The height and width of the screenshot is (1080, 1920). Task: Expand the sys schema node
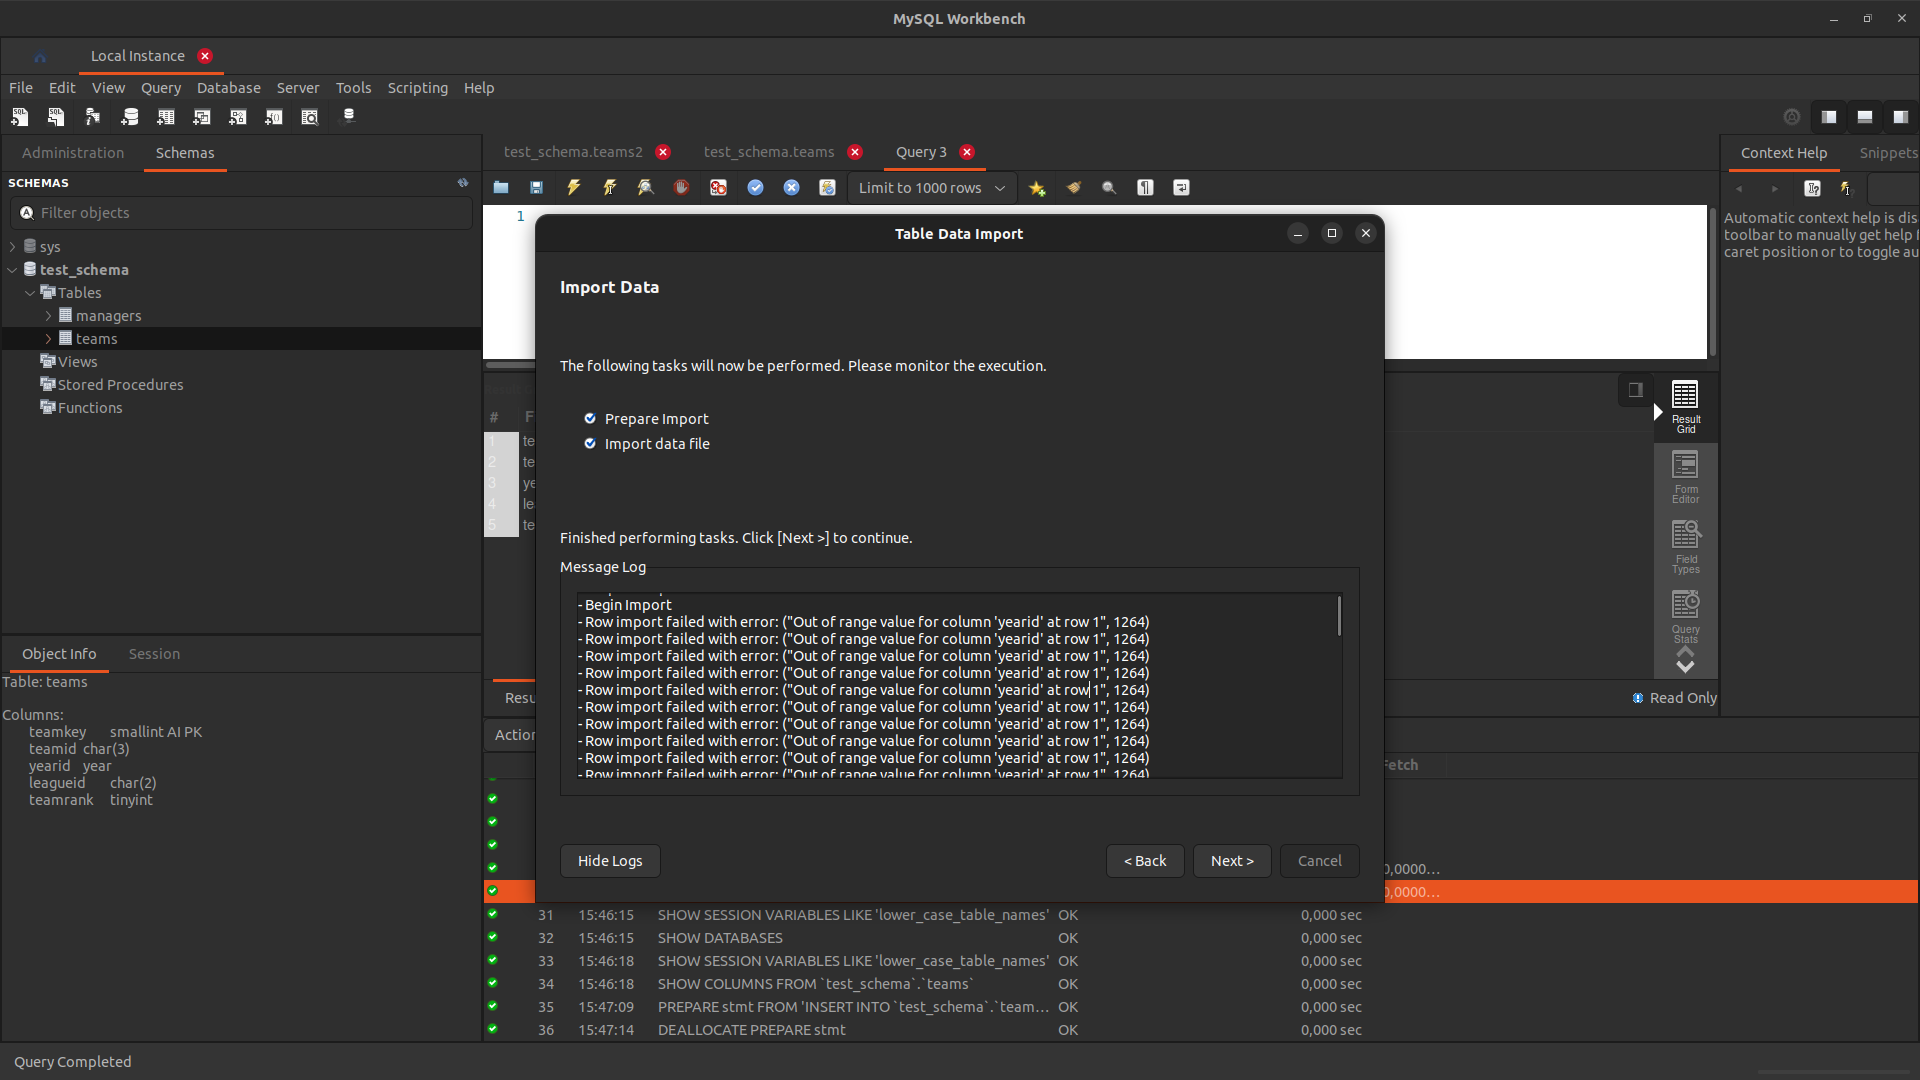[x=12, y=247]
